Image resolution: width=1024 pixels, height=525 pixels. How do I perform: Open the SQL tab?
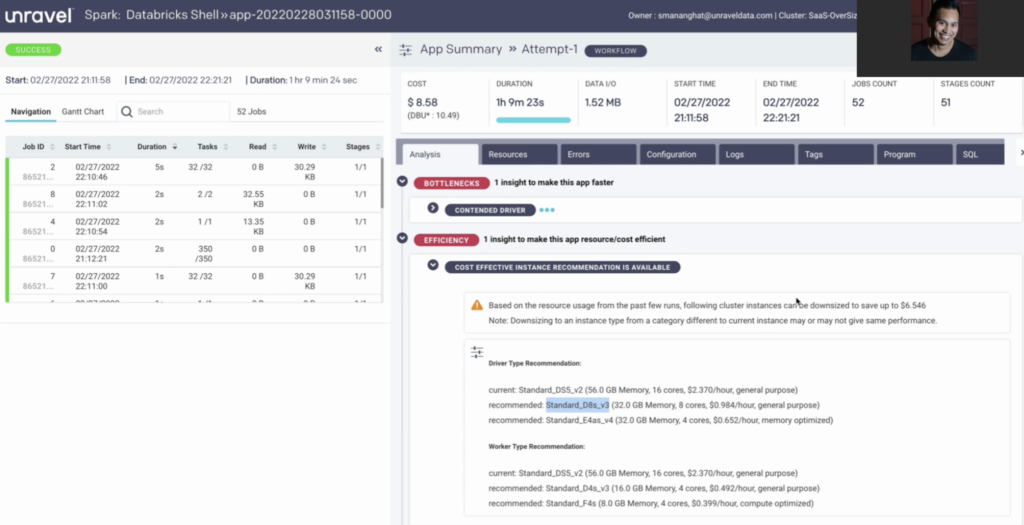coord(980,154)
